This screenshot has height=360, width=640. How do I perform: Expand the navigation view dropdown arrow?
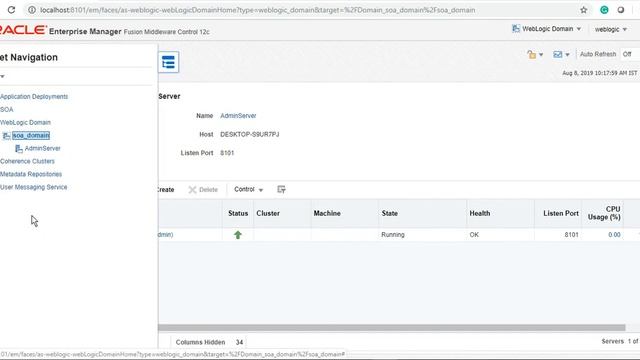pyautogui.click(x=2, y=76)
